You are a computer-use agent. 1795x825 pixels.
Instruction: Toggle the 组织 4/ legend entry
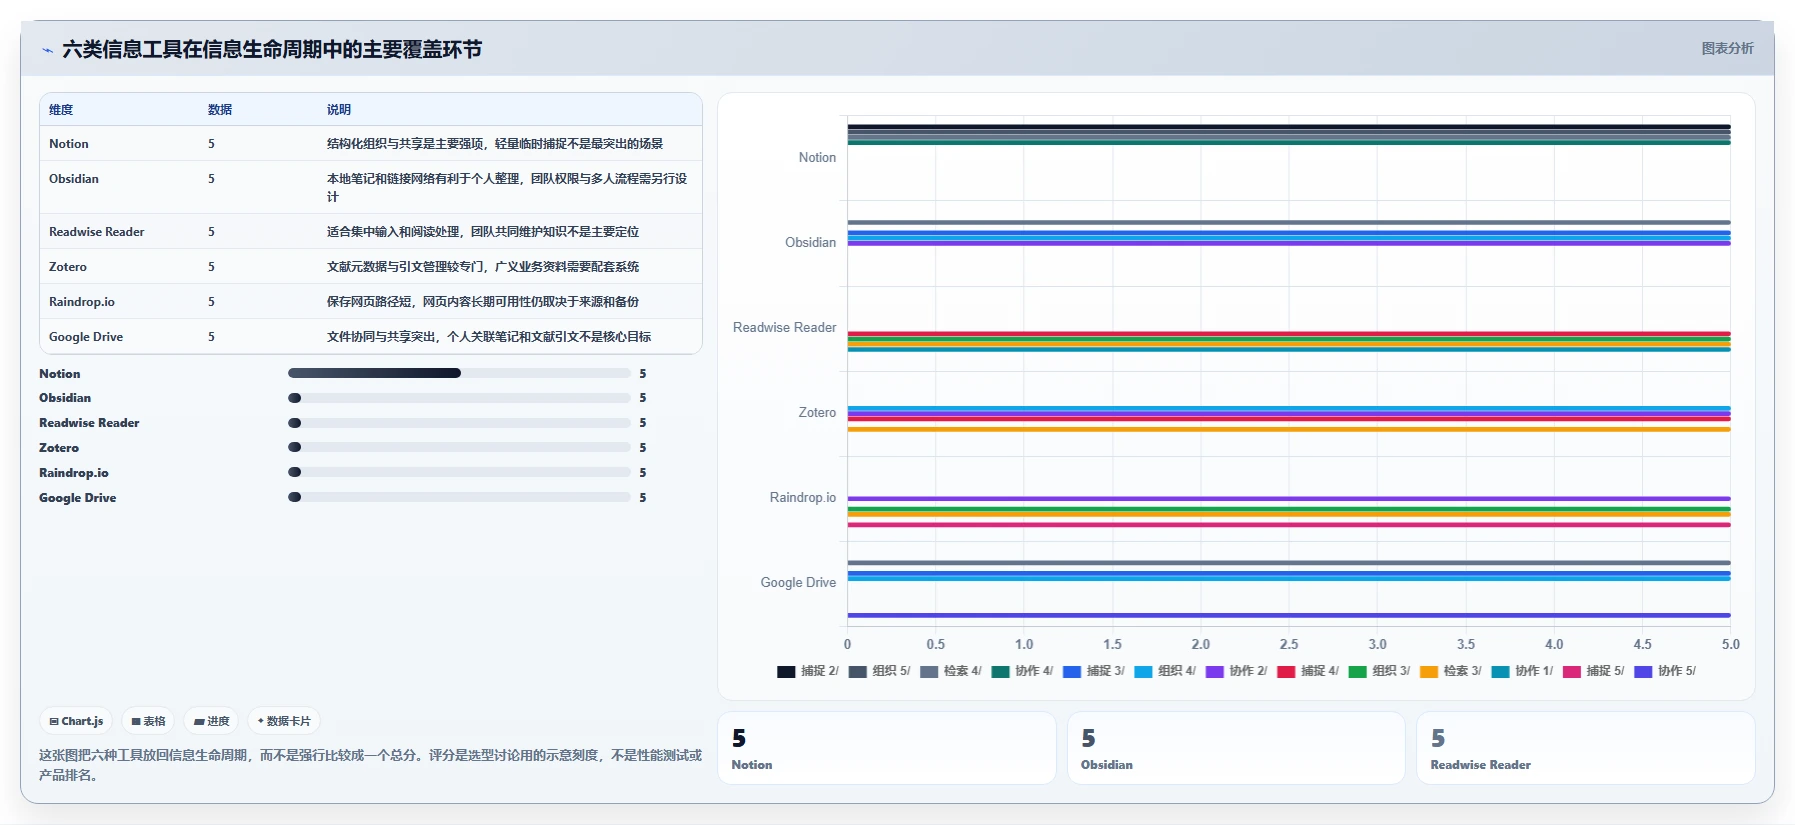tap(1165, 671)
